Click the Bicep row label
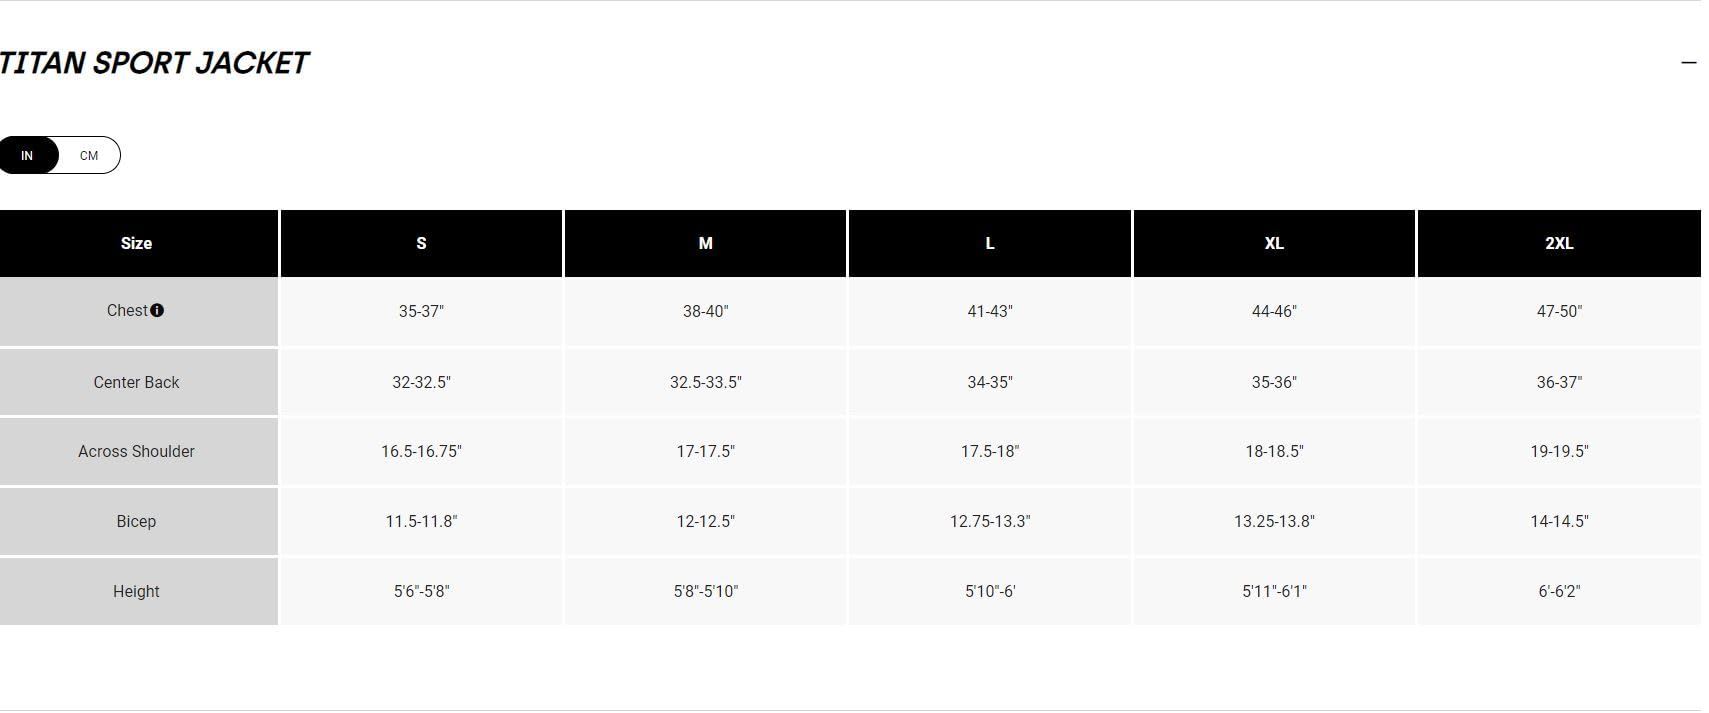The width and height of the screenshot is (1709, 713). pos(136,522)
